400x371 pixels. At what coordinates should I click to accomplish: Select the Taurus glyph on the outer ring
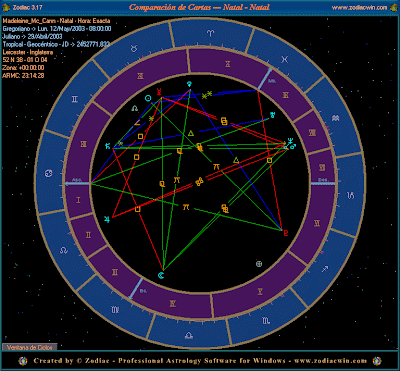(133, 49)
